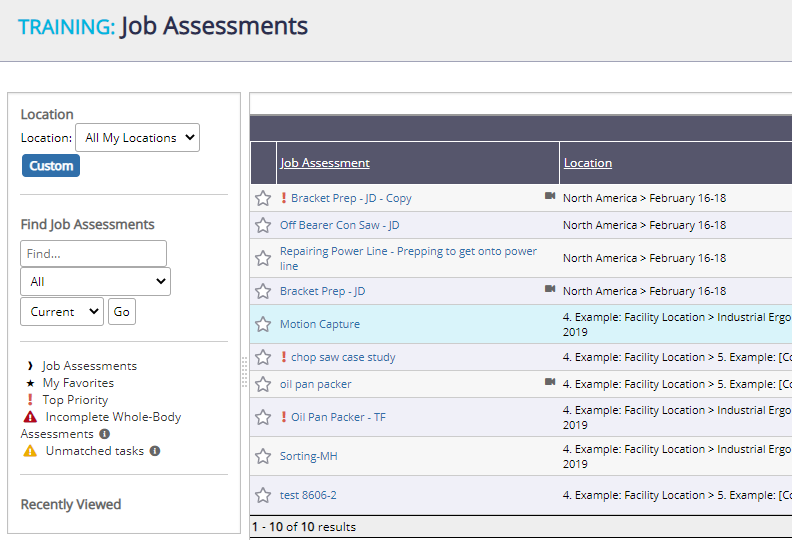This screenshot has width=792, height=540.
Task: Focus the Find... search field
Action: (x=93, y=254)
